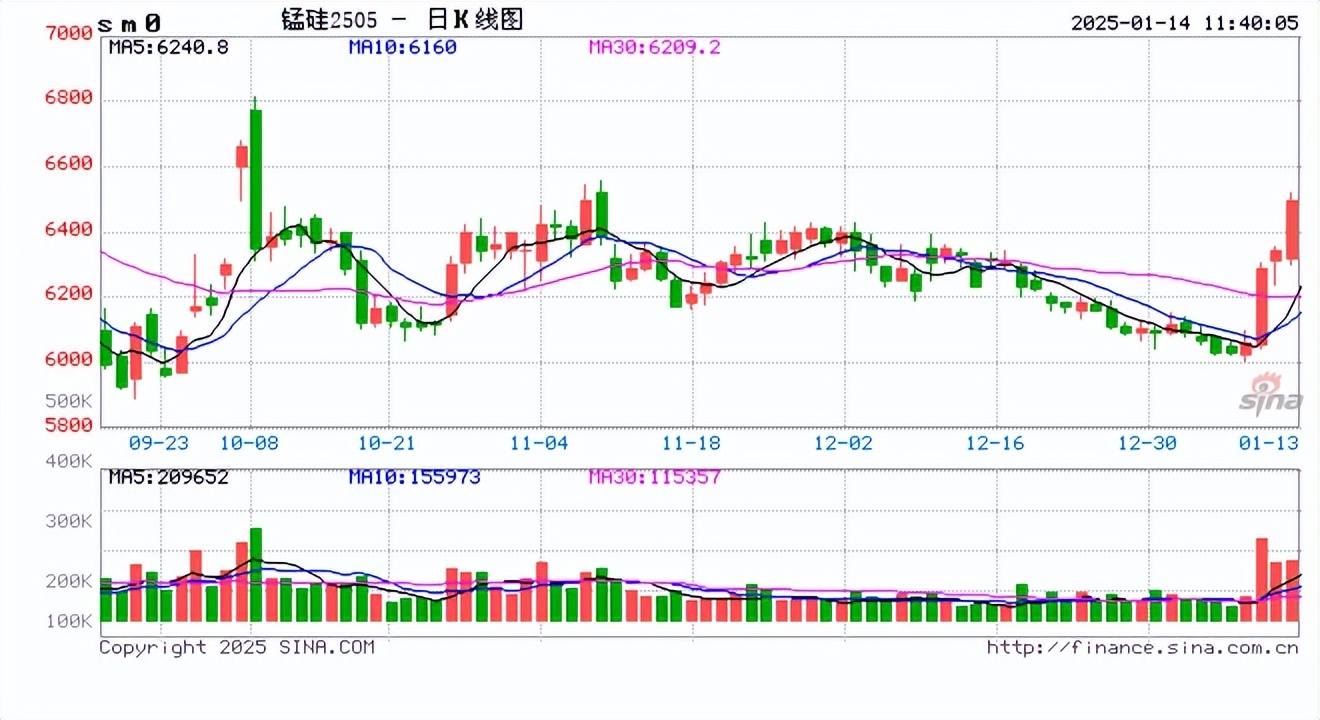Click the price MA5:6240.8 indicator label
The height and width of the screenshot is (720, 1320).
tap(169, 47)
